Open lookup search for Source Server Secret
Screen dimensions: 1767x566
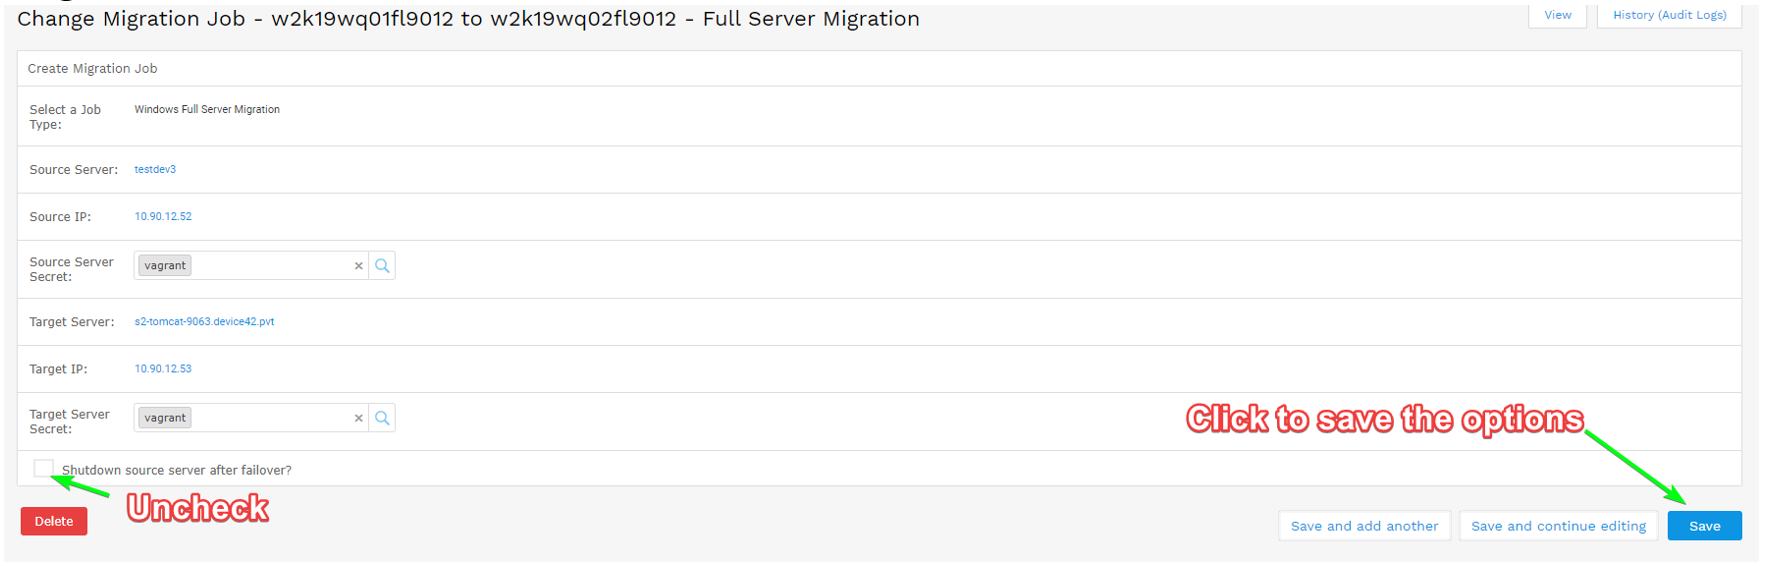(382, 266)
